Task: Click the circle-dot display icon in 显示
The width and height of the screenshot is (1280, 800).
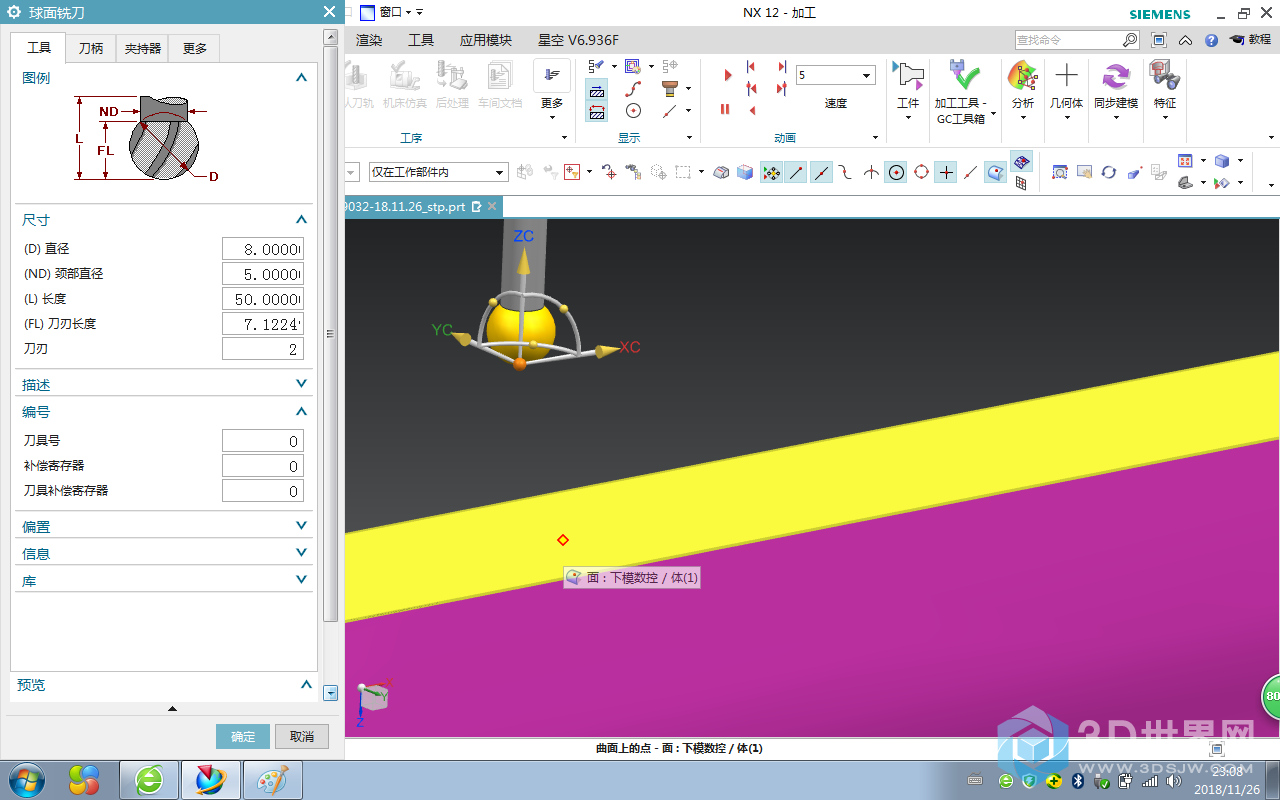Action: pos(633,110)
